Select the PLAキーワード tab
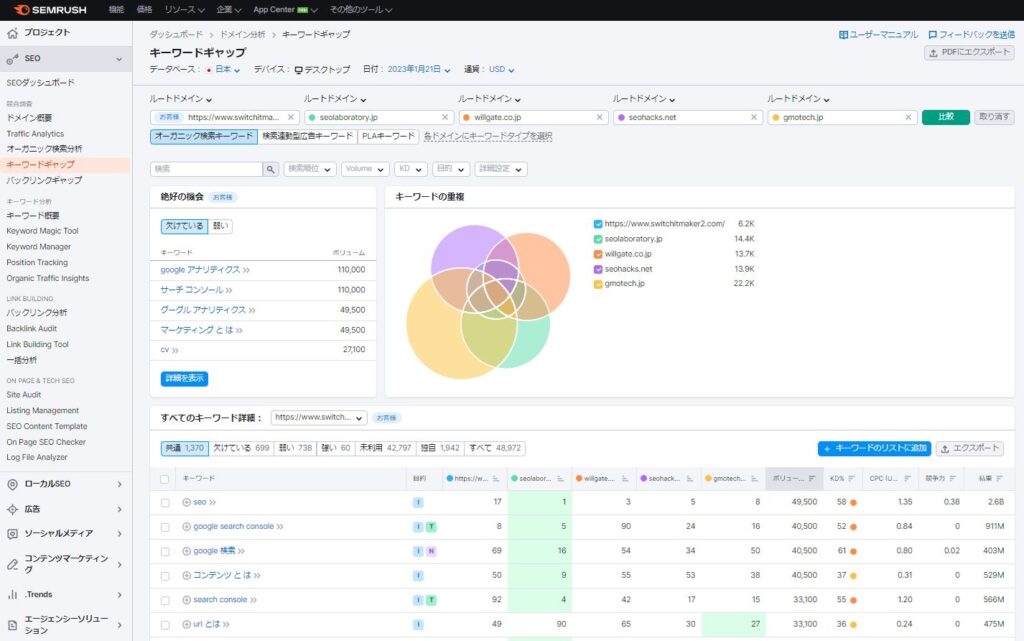This screenshot has width=1024, height=641. [x=389, y=136]
